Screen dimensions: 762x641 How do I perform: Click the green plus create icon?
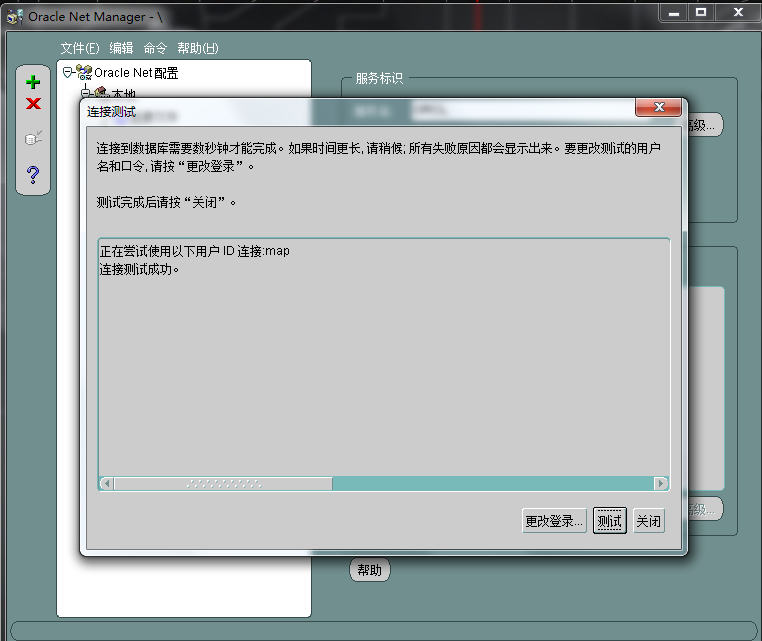click(33, 82)
